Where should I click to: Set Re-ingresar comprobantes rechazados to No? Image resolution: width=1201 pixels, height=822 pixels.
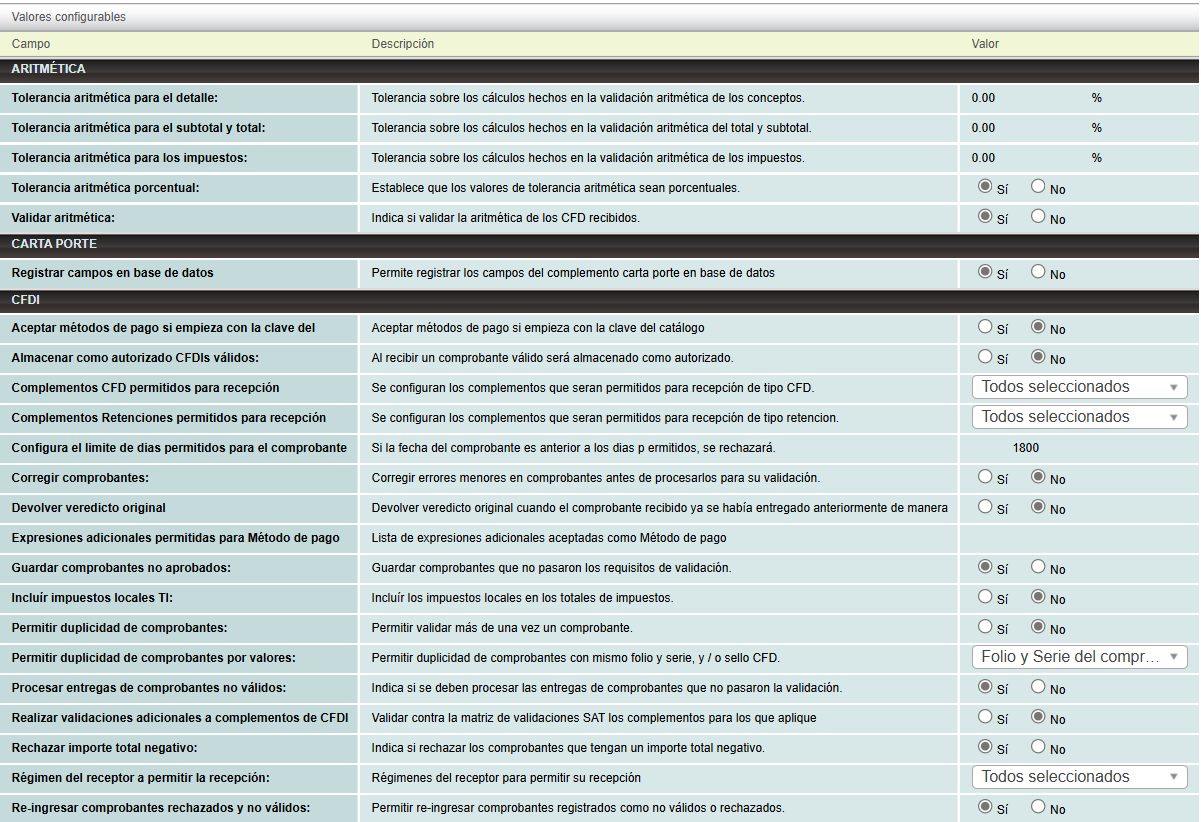(1038, 806)
